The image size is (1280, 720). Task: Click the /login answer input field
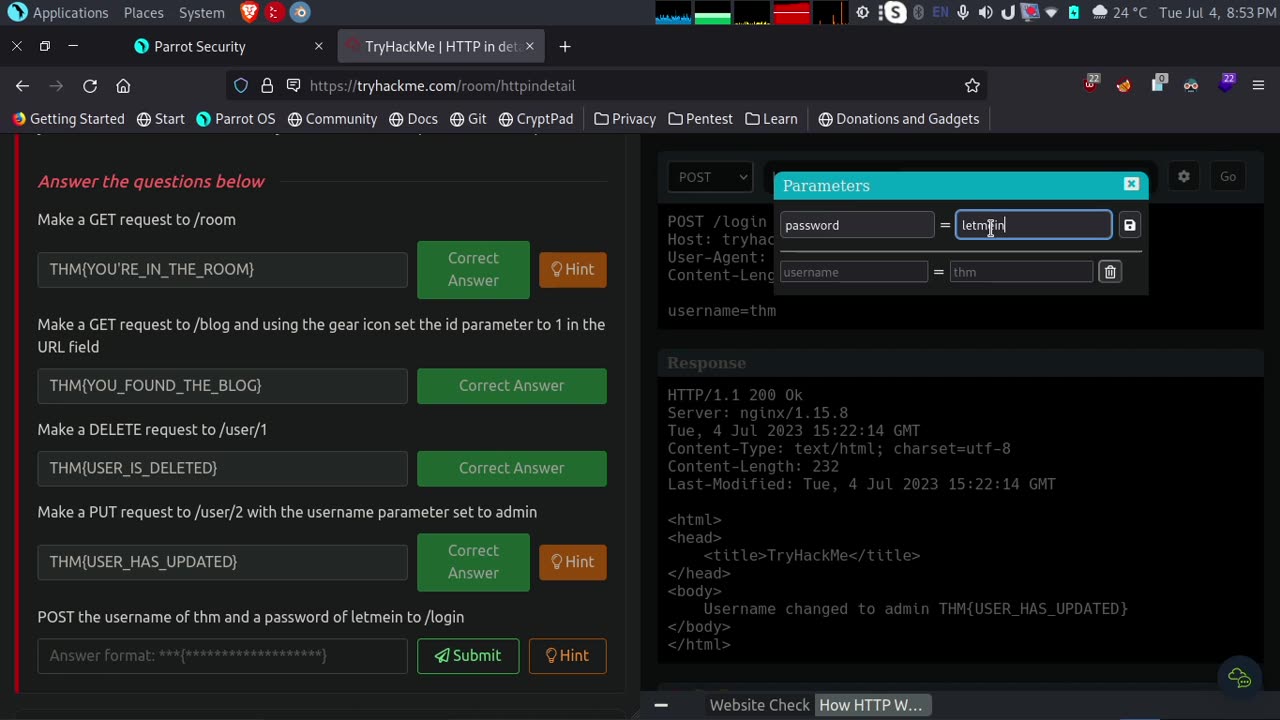click(x=222, y=656)
